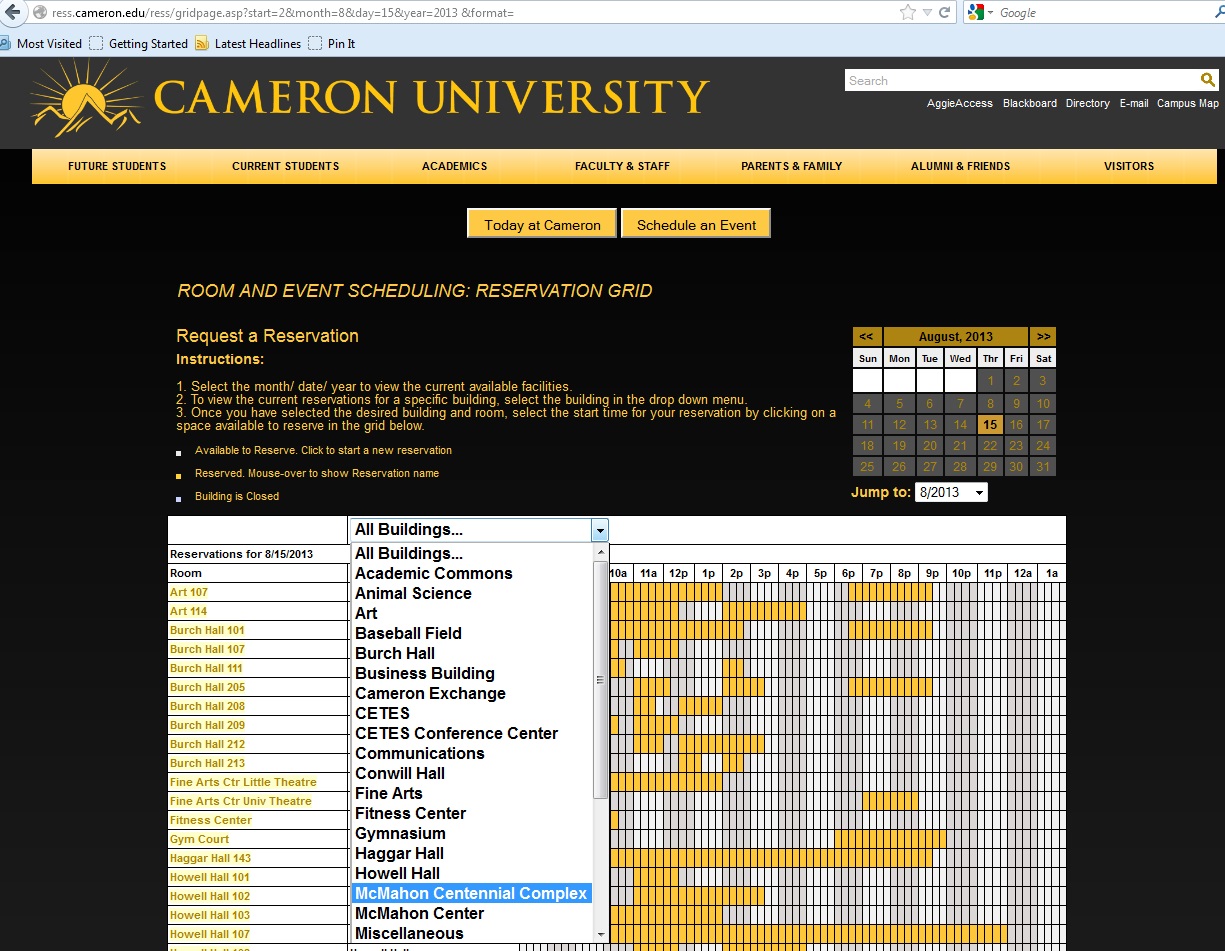
Task: Click the Schedule an Event button
Action: tap(696, 224)
